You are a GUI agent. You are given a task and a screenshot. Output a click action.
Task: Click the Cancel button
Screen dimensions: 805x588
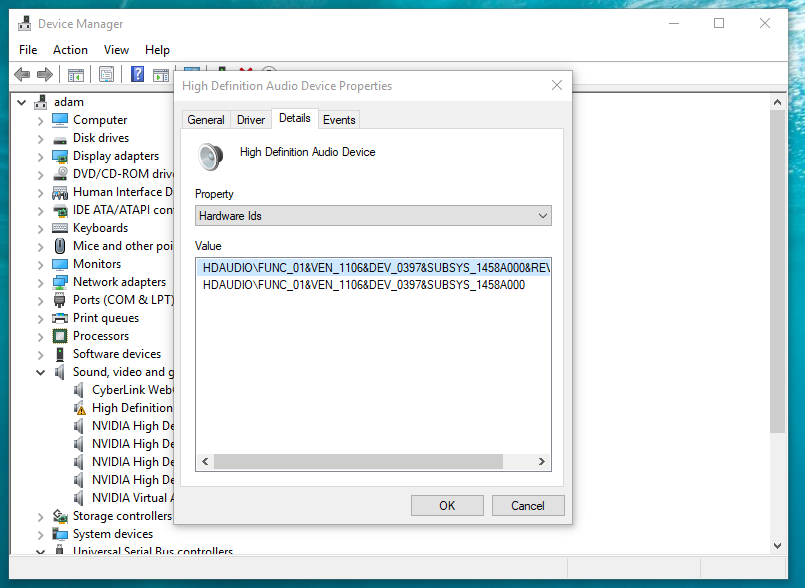(x=528, y=506)
